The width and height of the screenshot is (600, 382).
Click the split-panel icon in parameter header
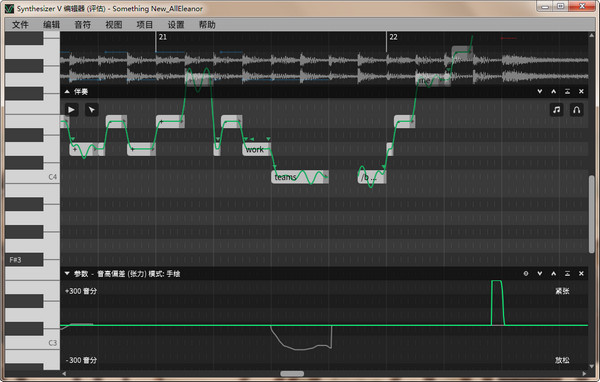[x=567, y=274]
